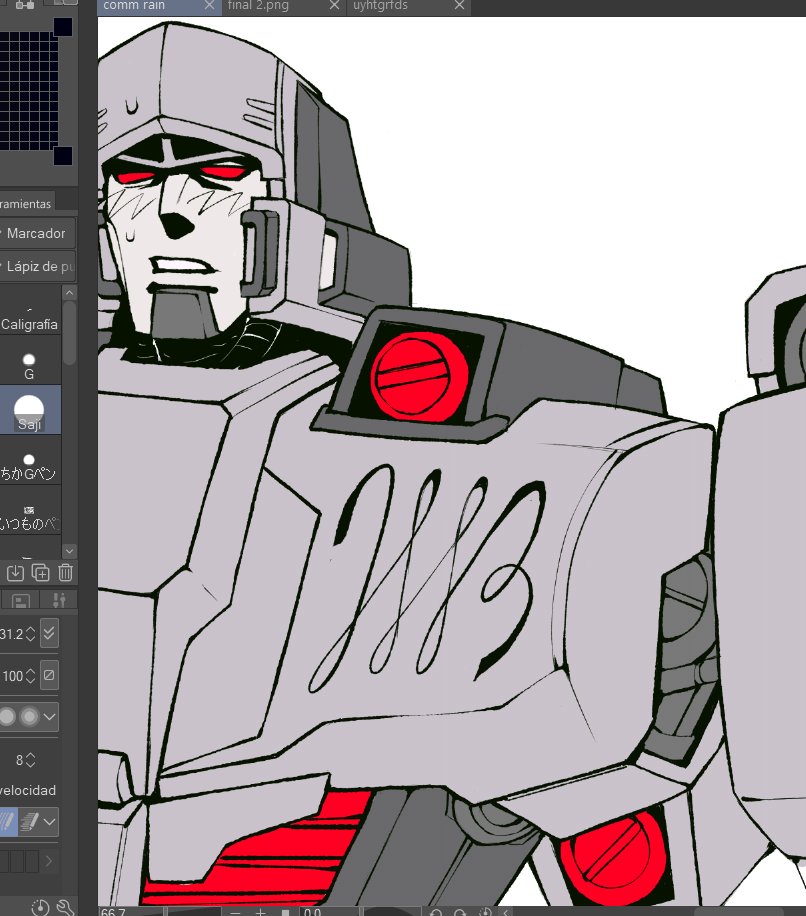Rotate canvas right icon in status bar

[460, 912]
